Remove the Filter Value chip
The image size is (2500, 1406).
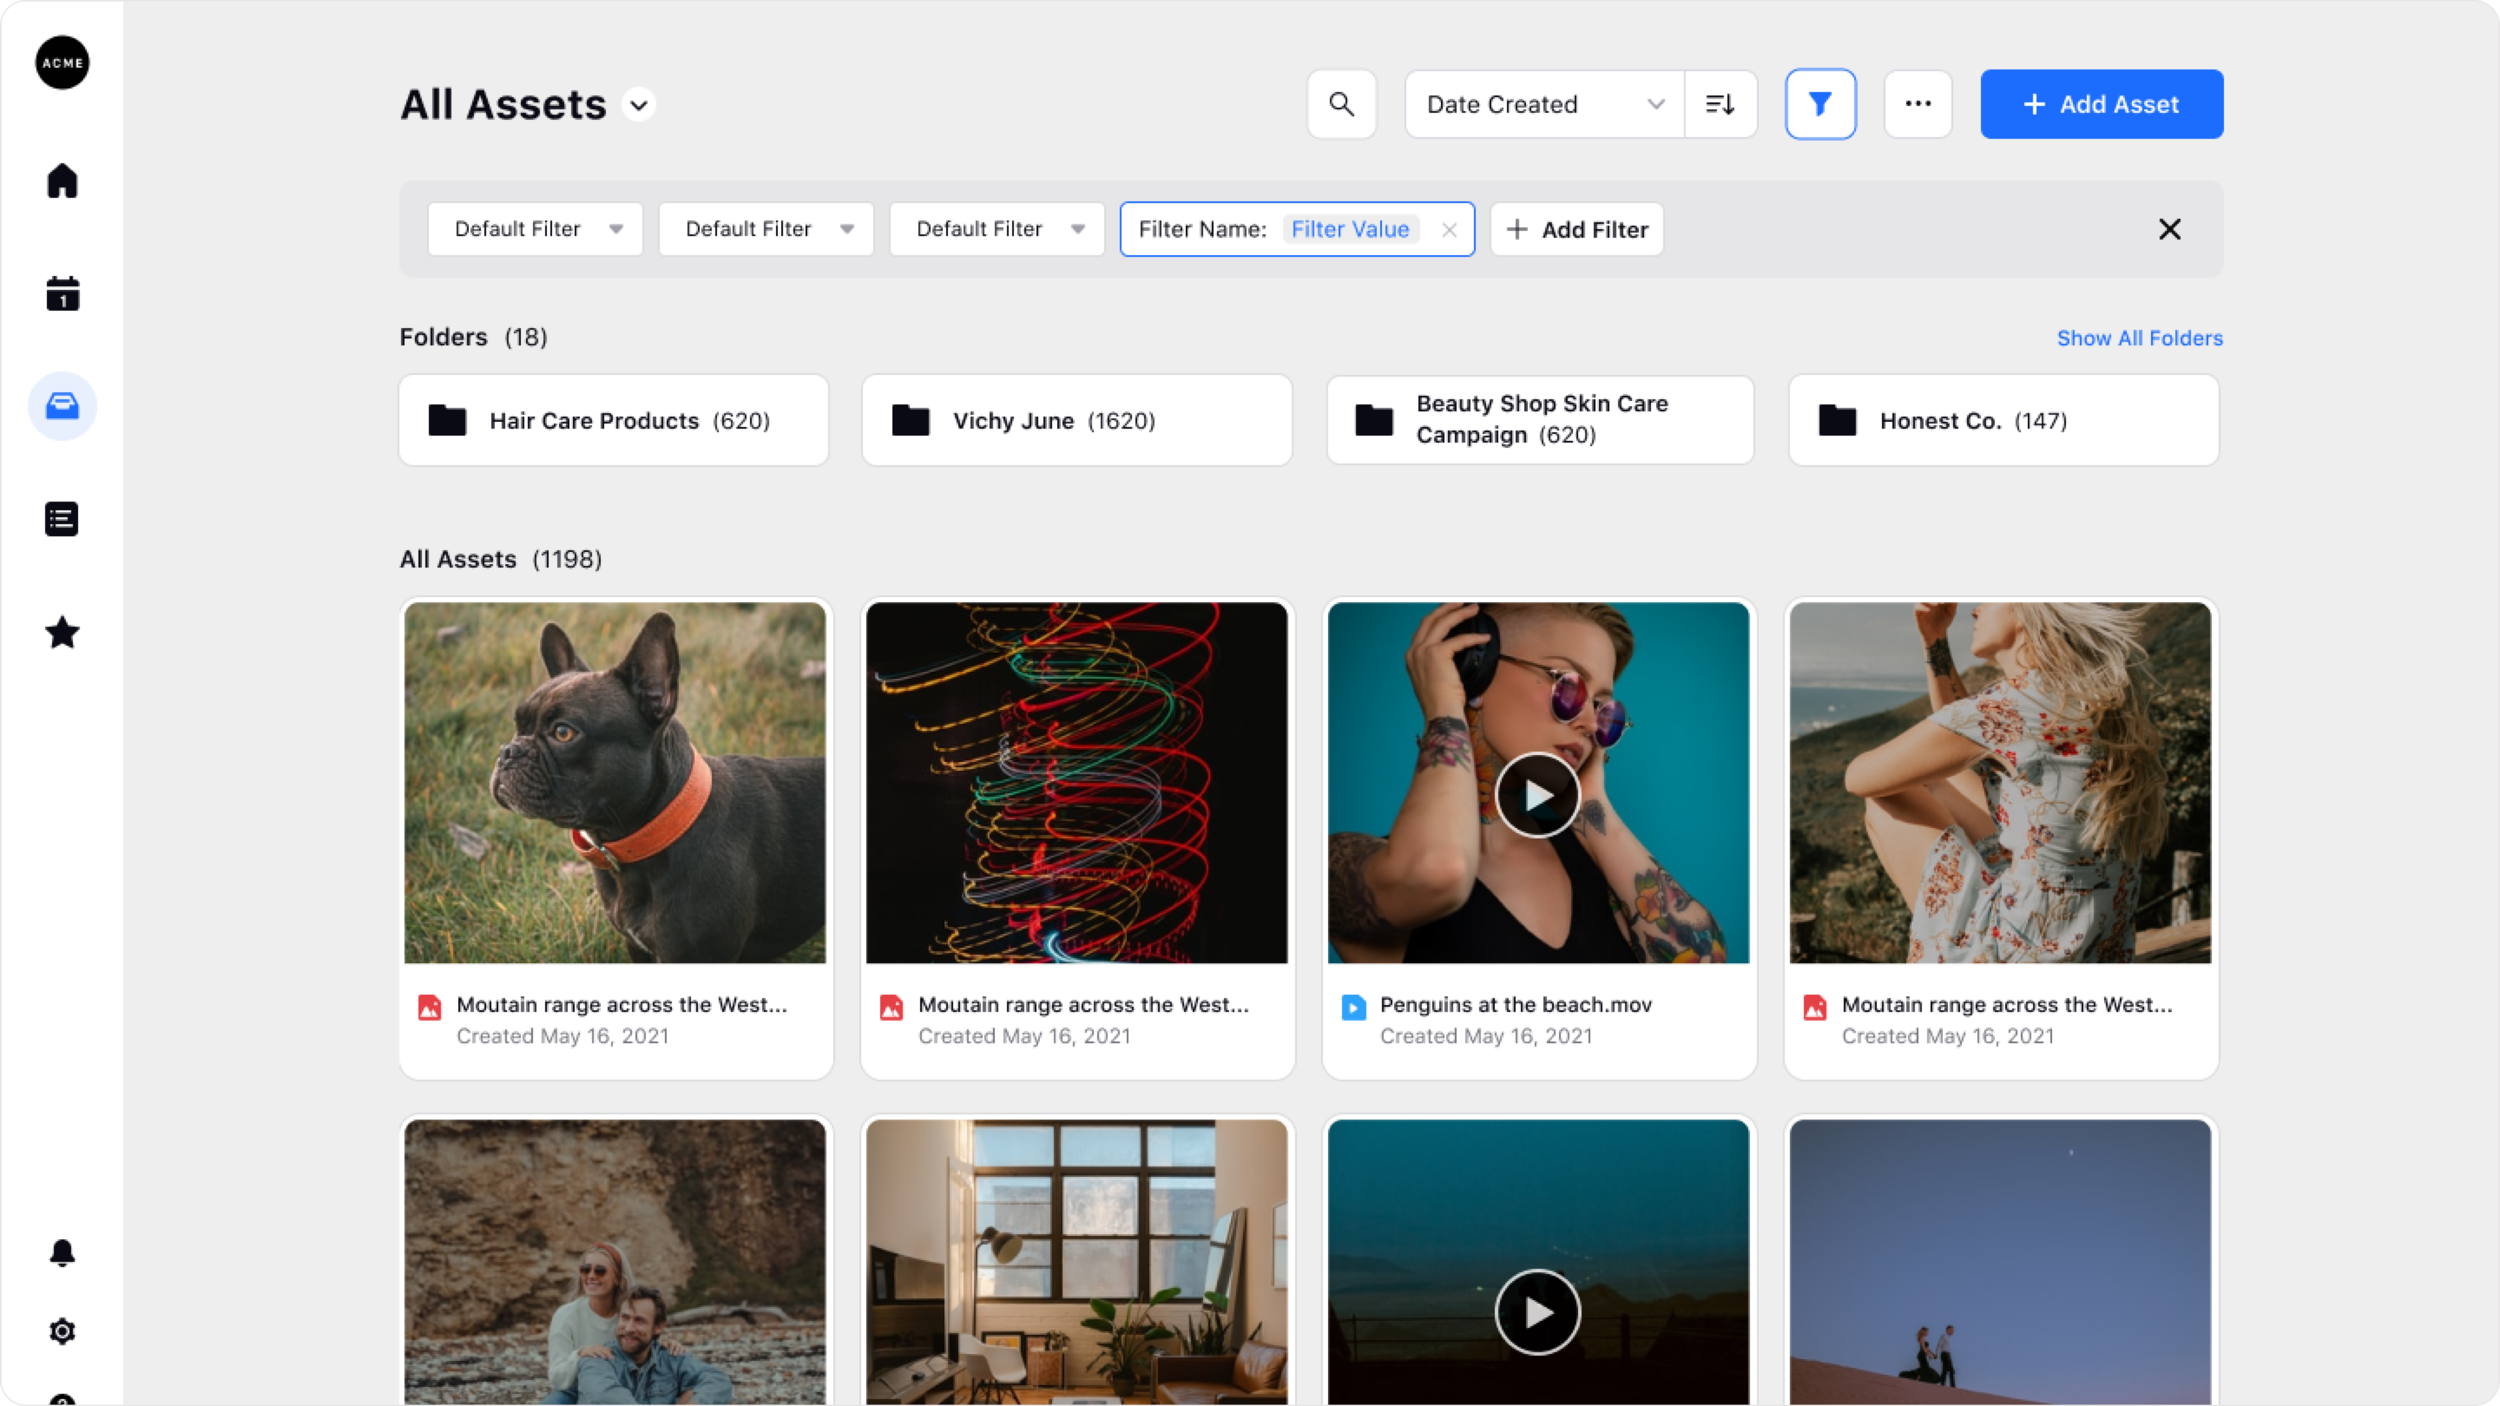(1449, 230)
